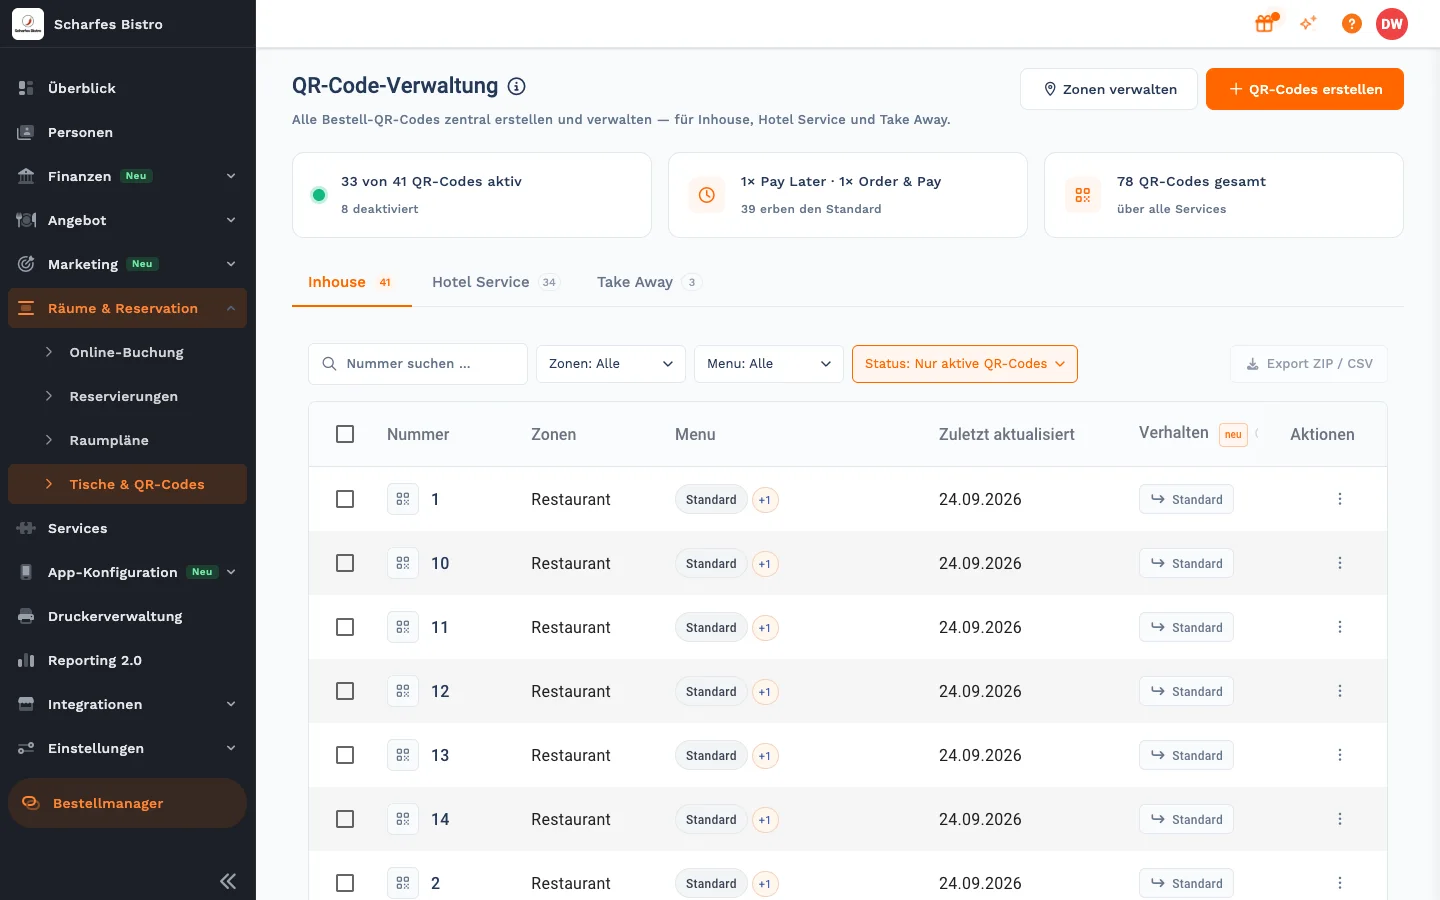Open the Zonen: Alle dropdown
Image resolution: width=1440 pixels, height=900 pixels.
611,364
